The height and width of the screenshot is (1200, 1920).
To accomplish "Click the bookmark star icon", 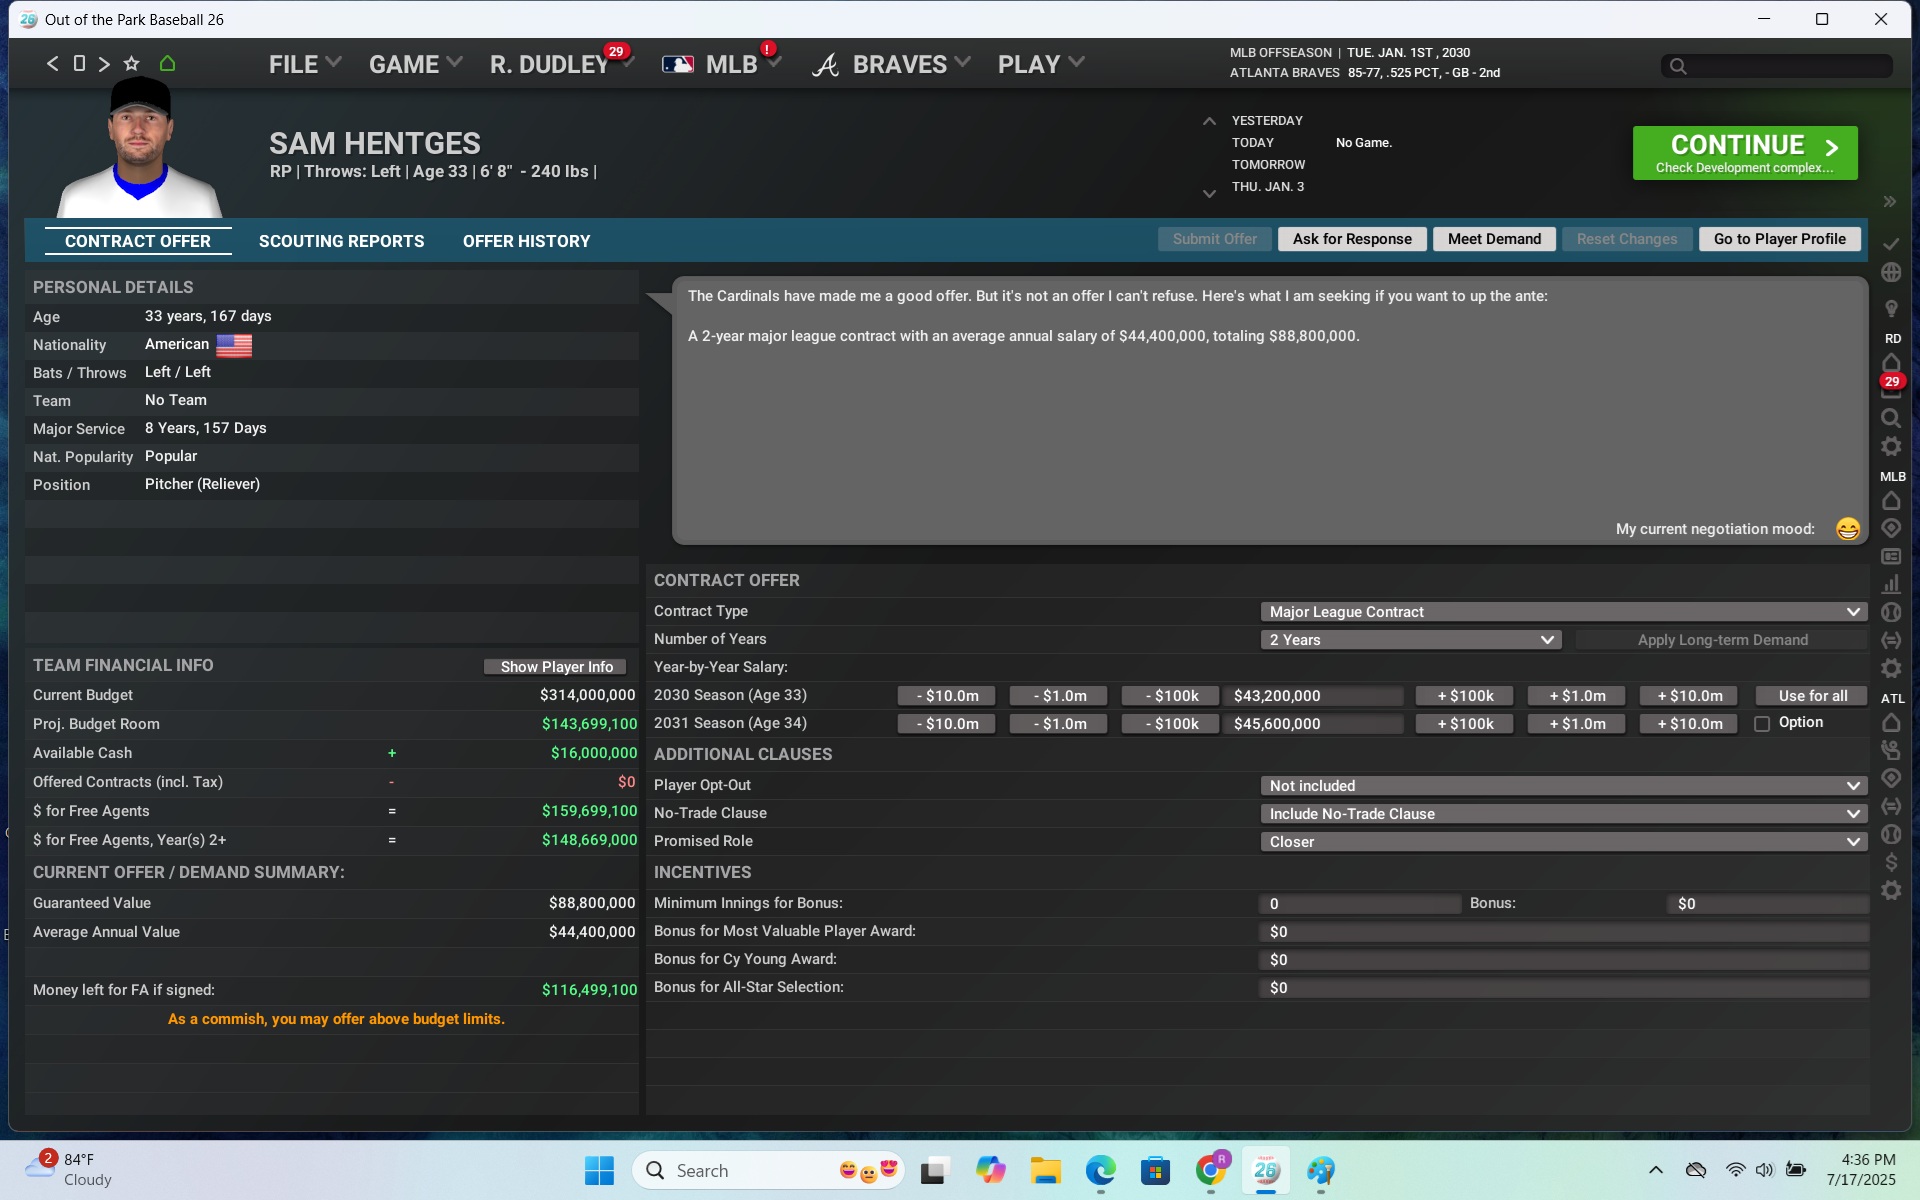I will [131, 64].
